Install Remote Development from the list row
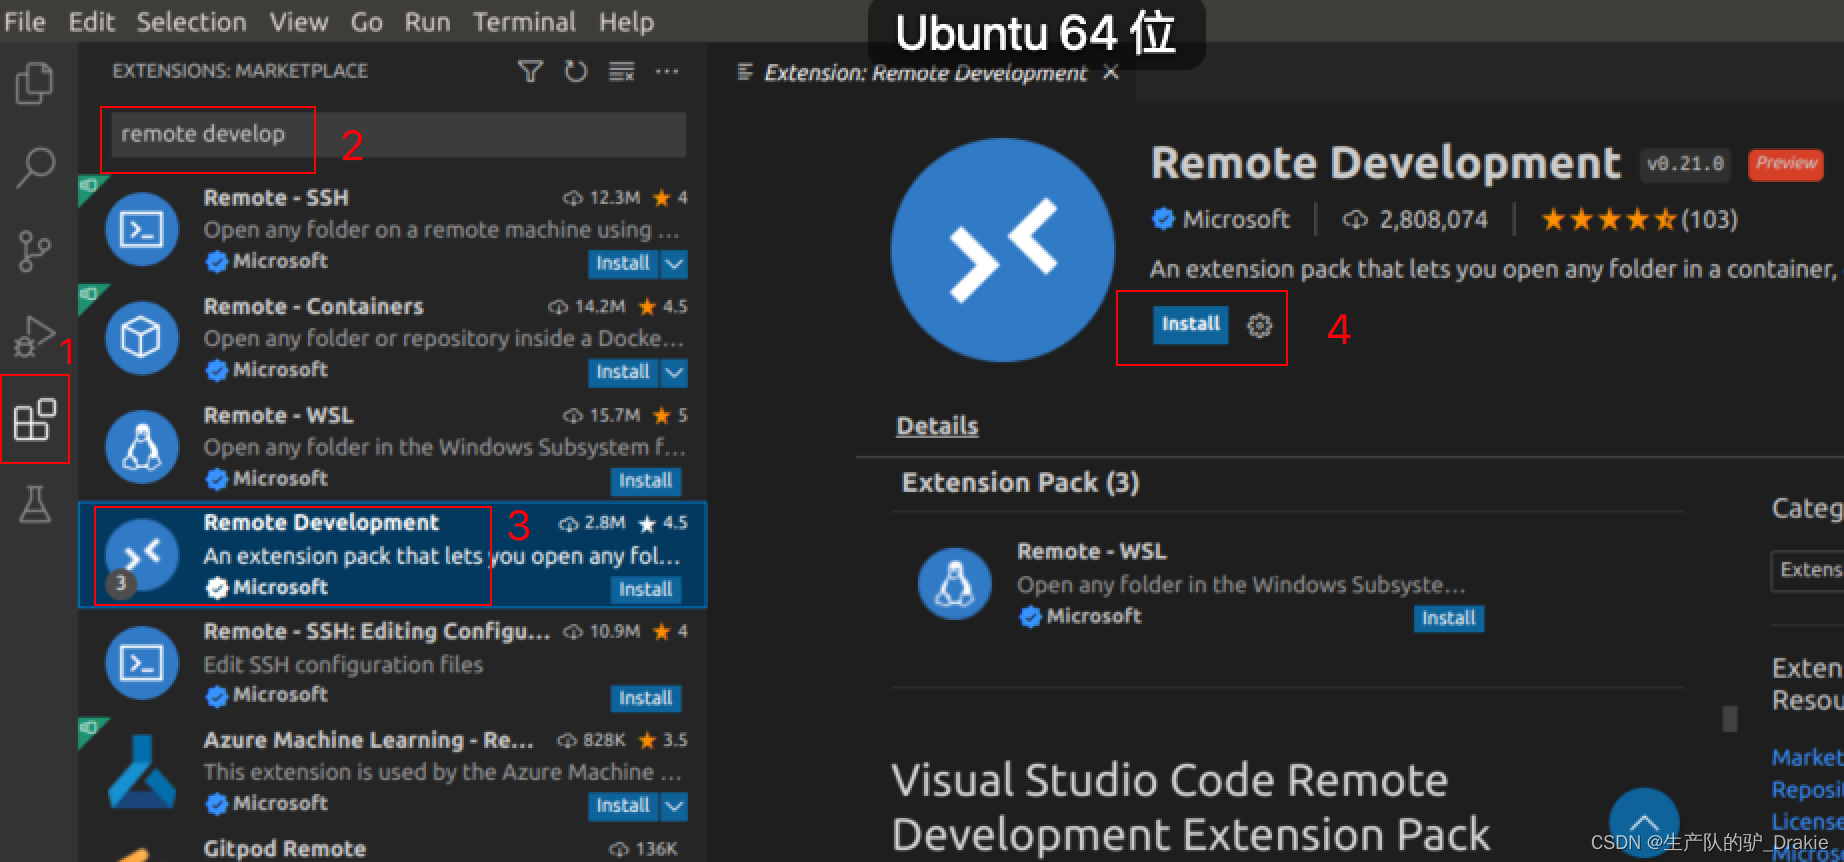The image size is (1844, 862). pos(646,589)
